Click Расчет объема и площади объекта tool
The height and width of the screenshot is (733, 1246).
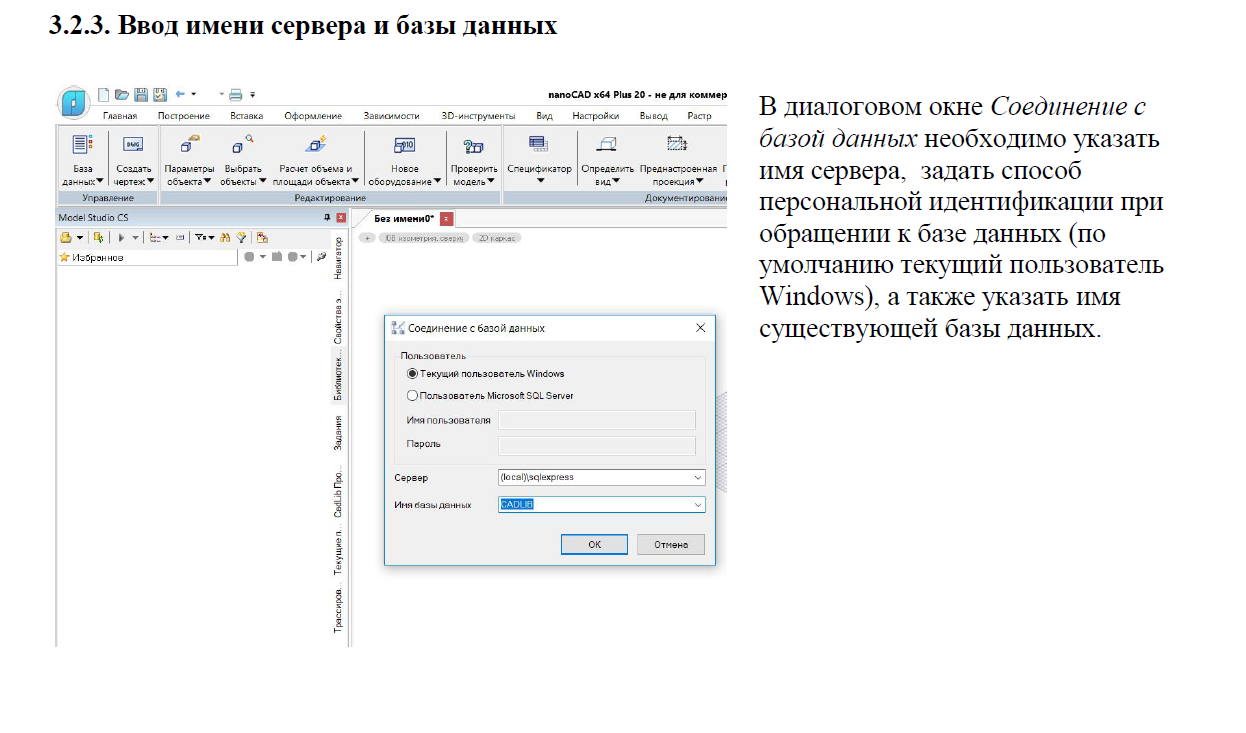tap(316, 160)
